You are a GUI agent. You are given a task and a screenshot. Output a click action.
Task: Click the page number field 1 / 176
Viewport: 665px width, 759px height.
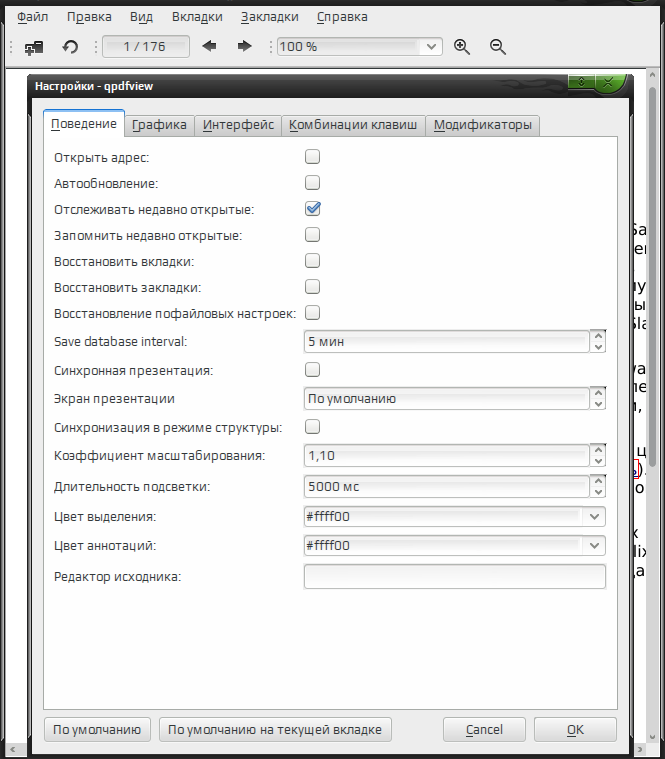point(146,46)
